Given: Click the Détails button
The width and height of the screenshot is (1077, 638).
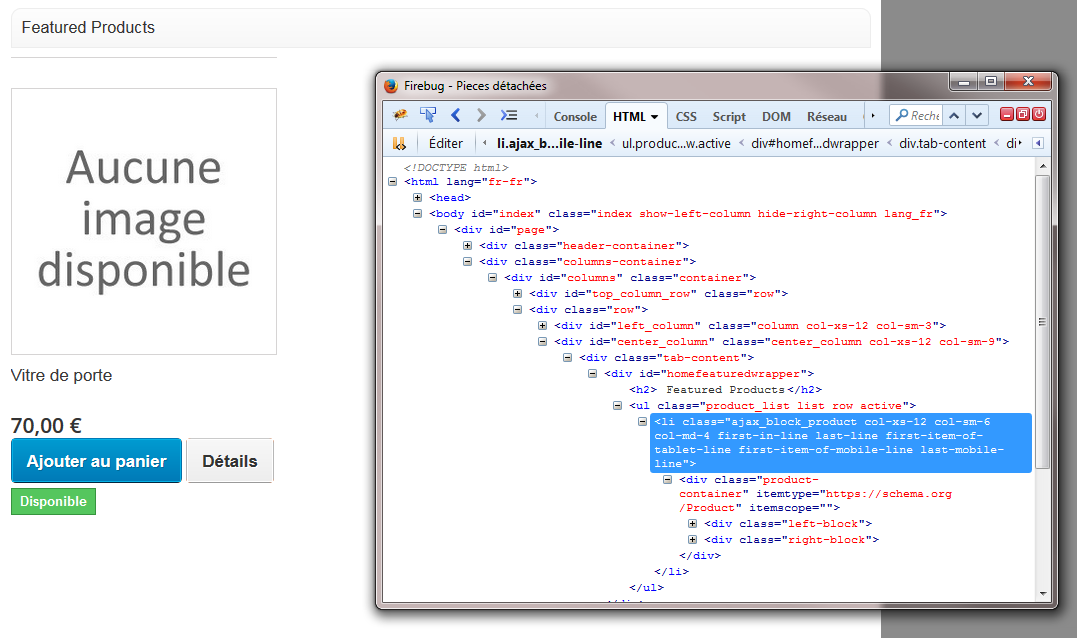Looking at the screenshot, I should coord(230,461).
